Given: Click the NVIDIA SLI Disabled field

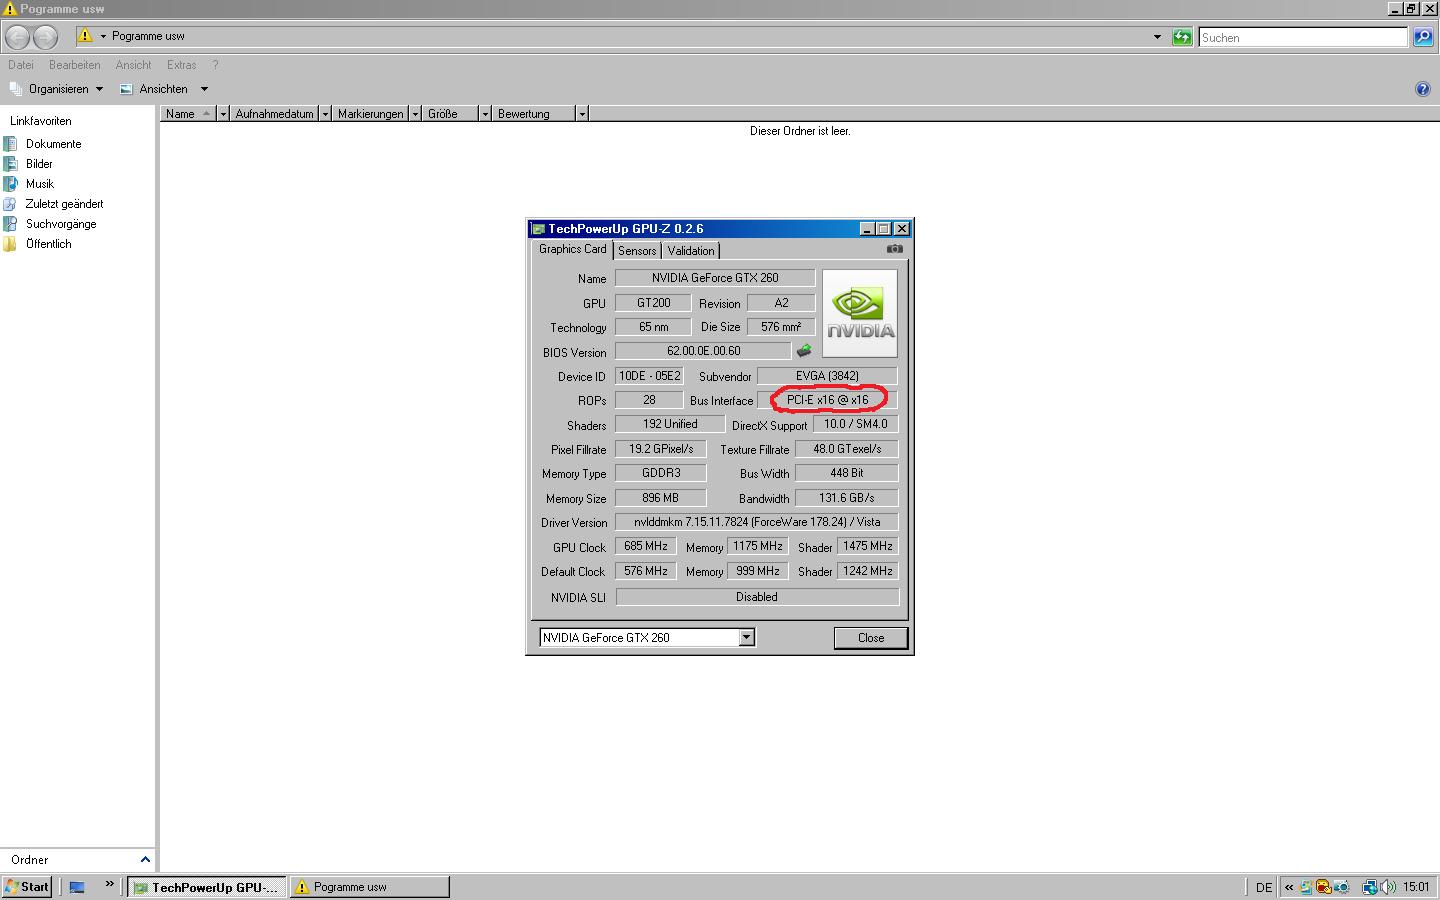Looking at the screenshot, I should [757, 597].
